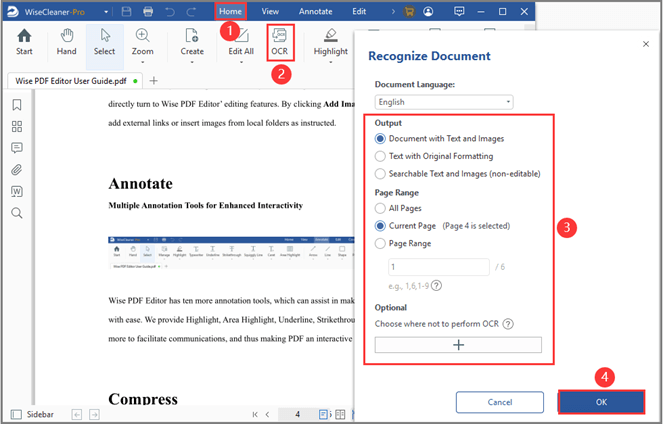The height and width of the screenshot is (424, 663).
Task: Open the feedback message icon
Action: pos(459,11)
